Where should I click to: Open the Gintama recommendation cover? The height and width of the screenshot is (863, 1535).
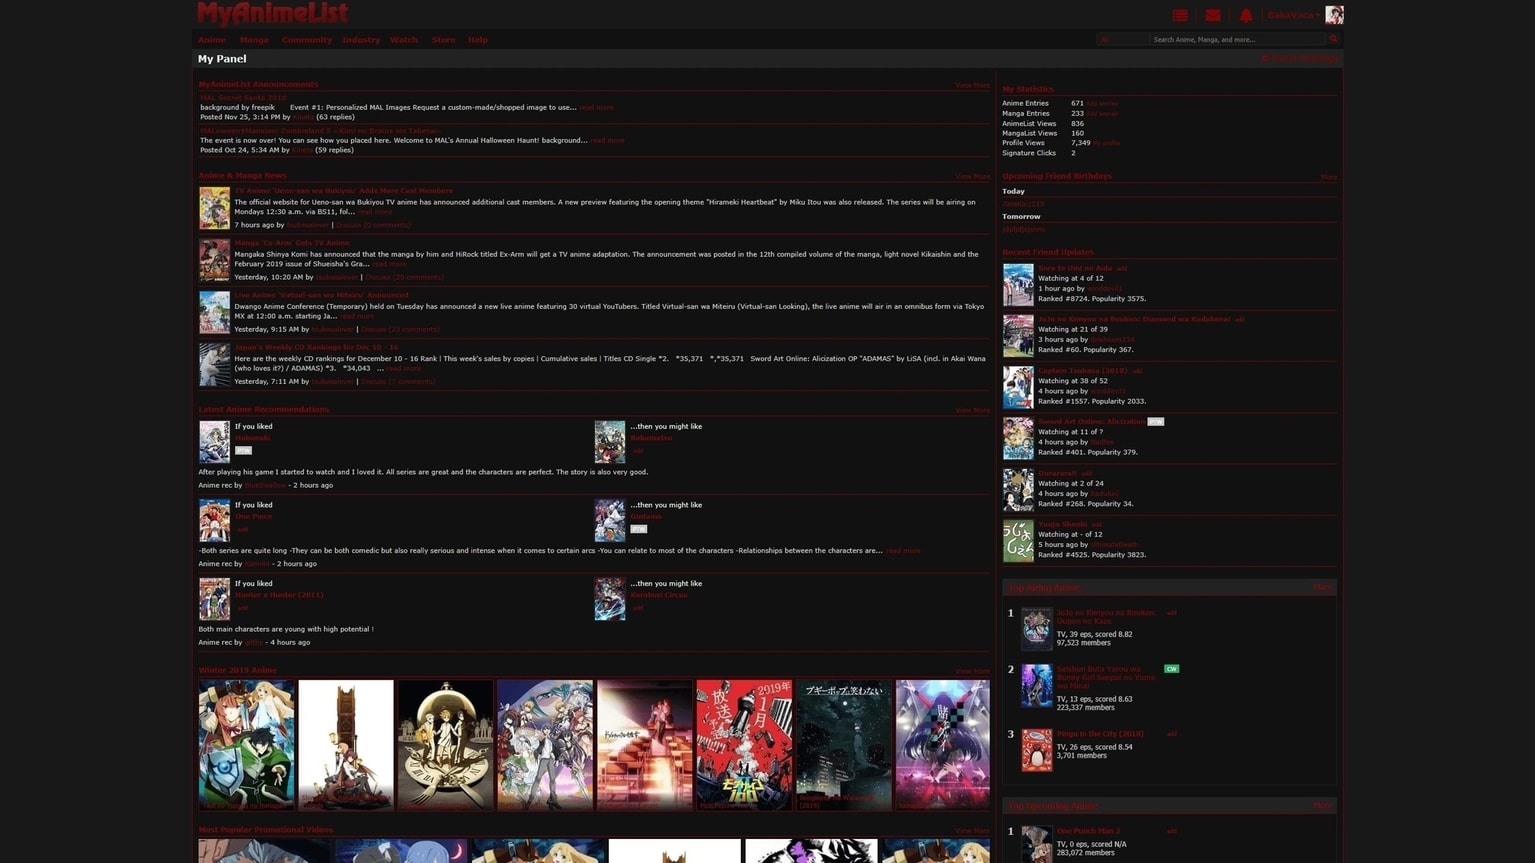[610, 520]
